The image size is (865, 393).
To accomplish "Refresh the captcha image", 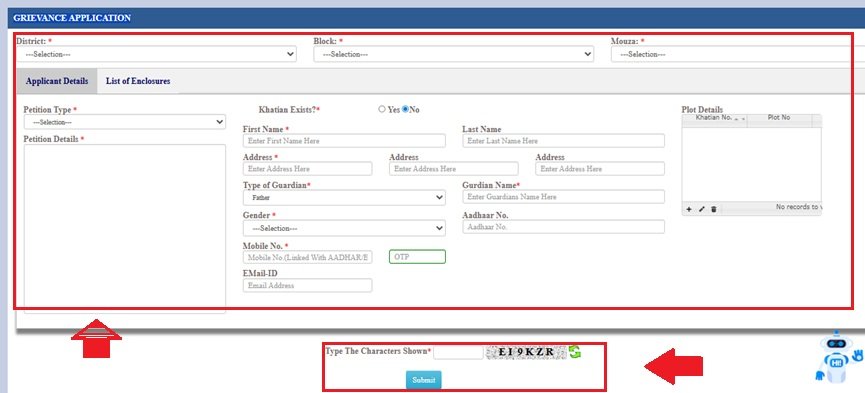I will pyautogui.click(x=575, y=351).
